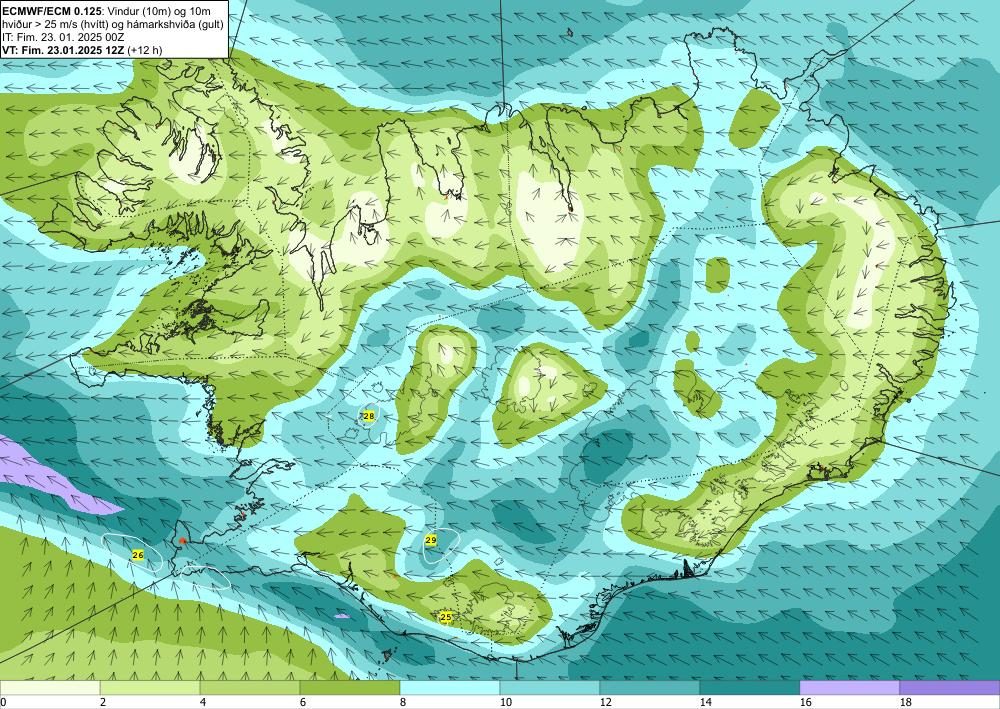1000x709 pixels.
Task: Click the legend scale value 4
Action: tap(203, 703)
